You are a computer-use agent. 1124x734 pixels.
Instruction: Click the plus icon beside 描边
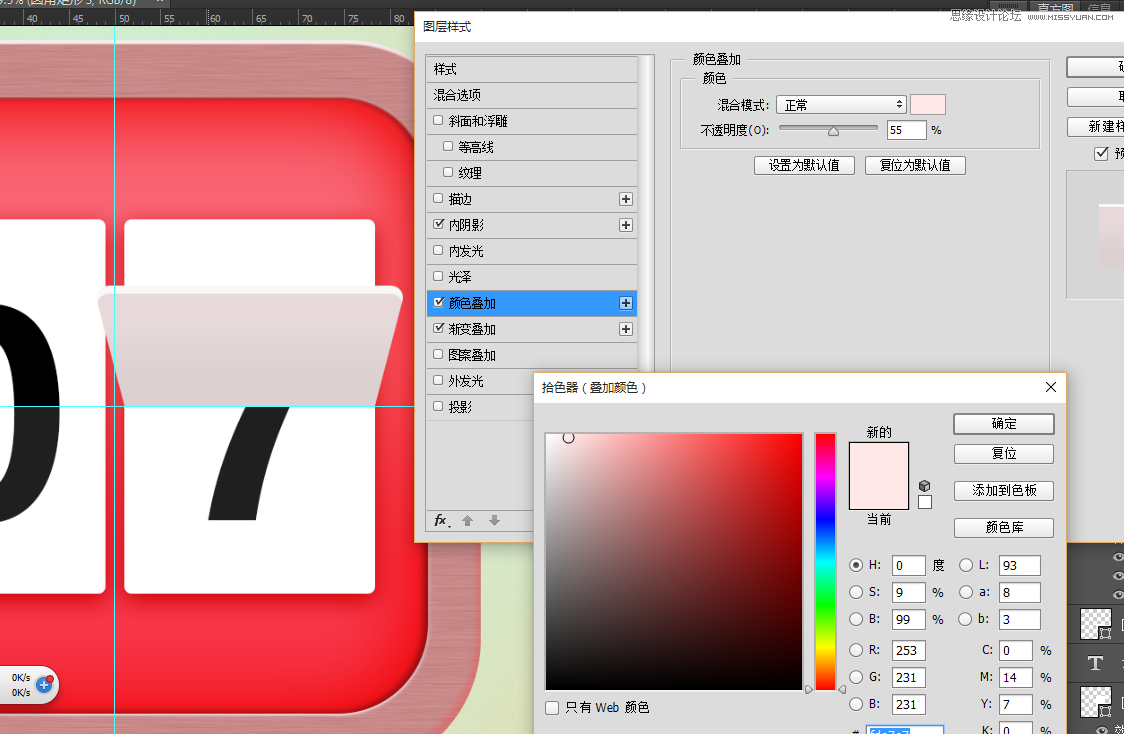click(x=626, y=199)
